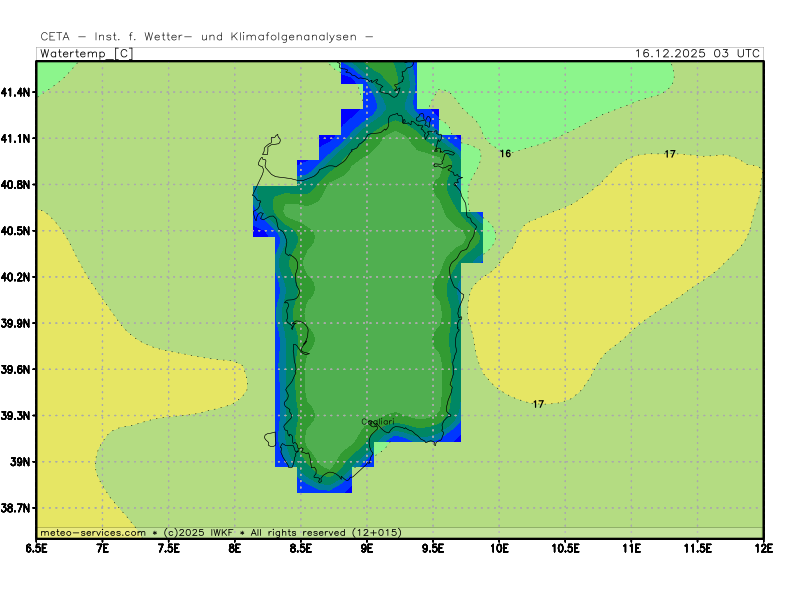Click the 39.6N latitude axis label
Viewport: 800px width, 600px height.
(17, 370)
